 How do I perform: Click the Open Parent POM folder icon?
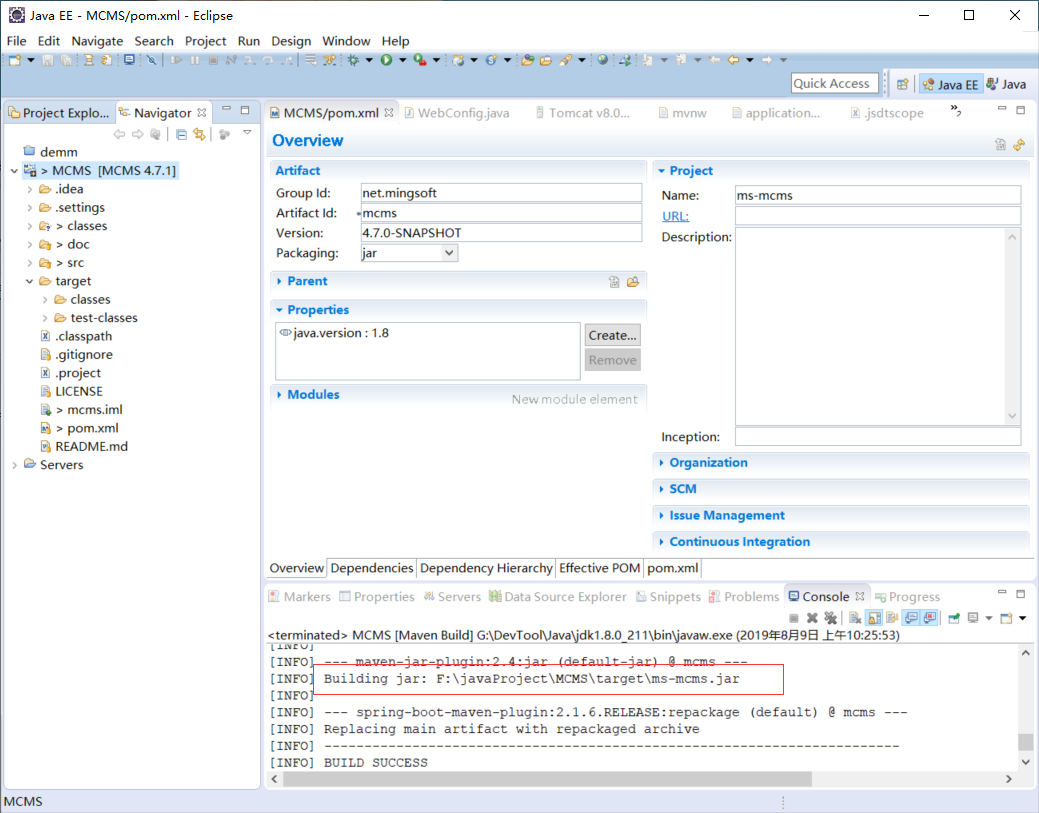pos(633,282)
